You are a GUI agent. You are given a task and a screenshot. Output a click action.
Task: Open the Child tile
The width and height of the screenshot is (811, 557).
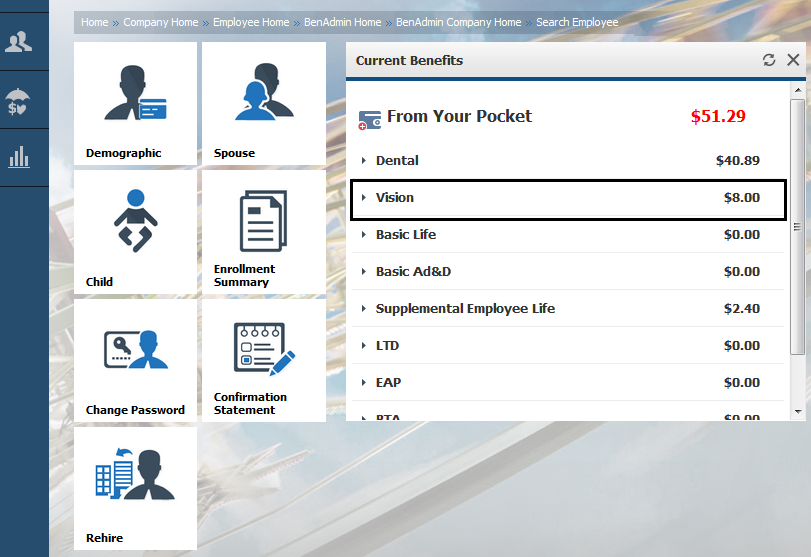point(135,231)
